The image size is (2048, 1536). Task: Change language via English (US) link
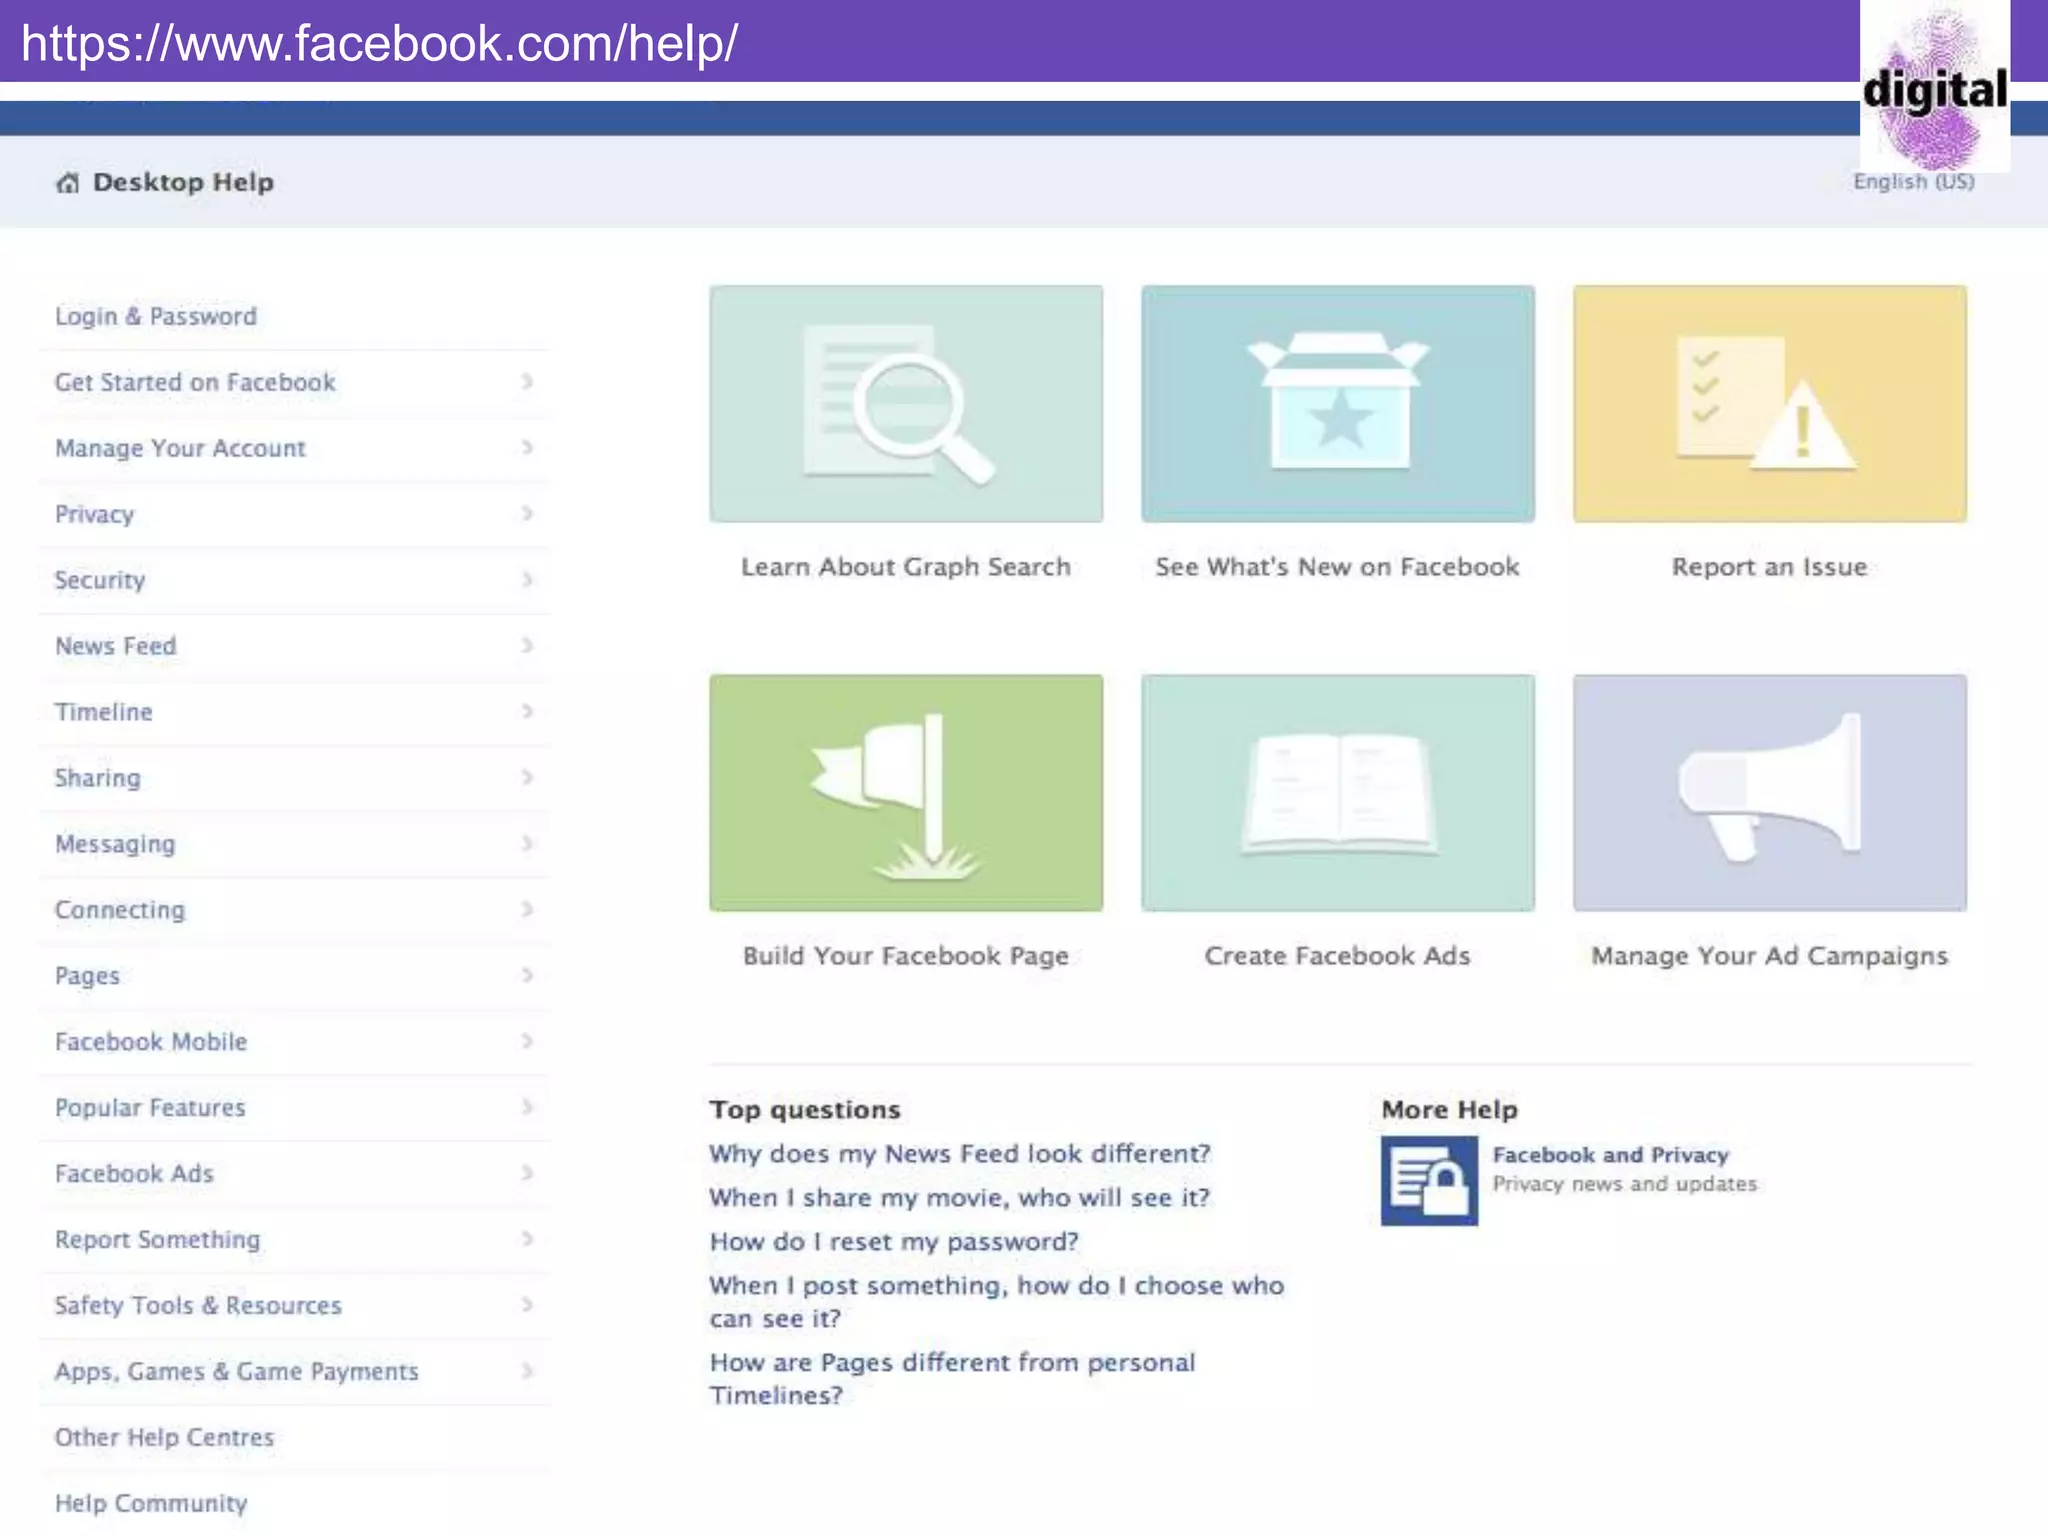(x=1913, y=182)
